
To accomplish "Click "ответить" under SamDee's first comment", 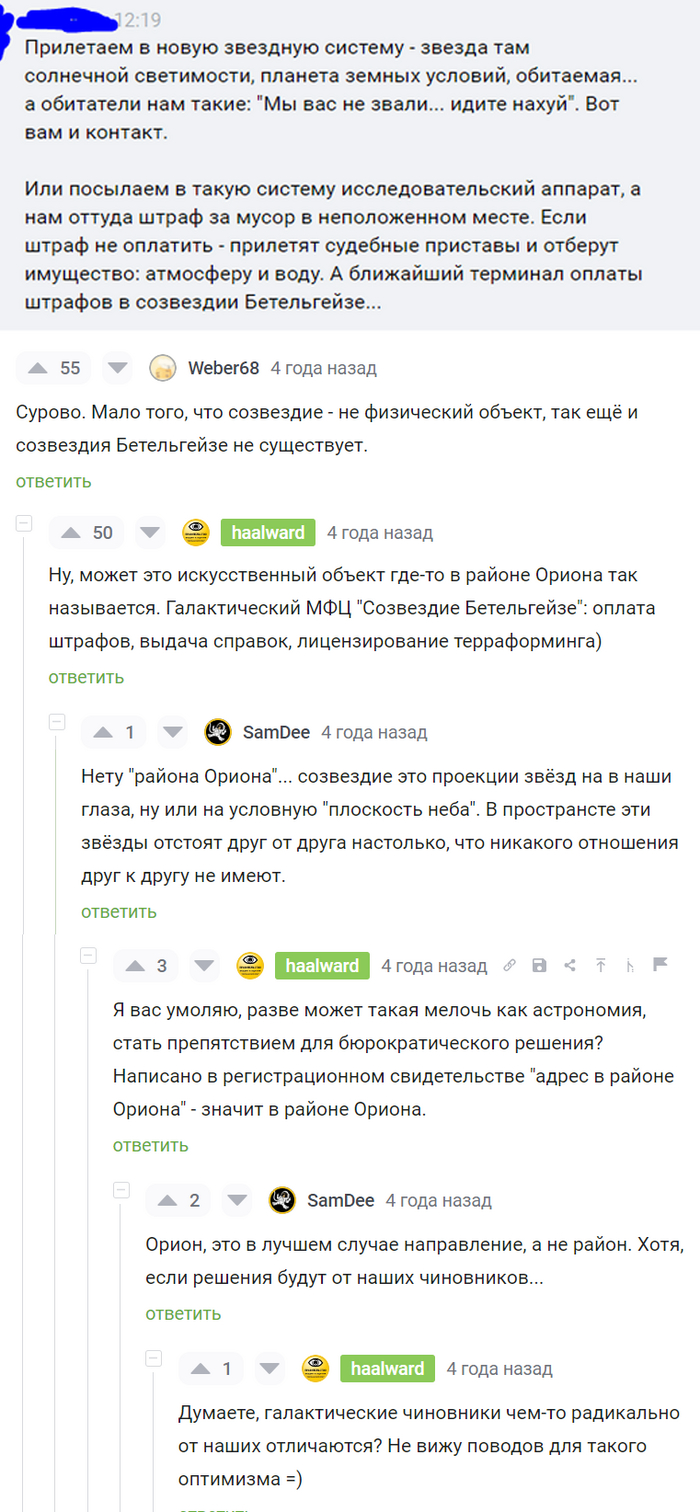I will pos(119,911).
